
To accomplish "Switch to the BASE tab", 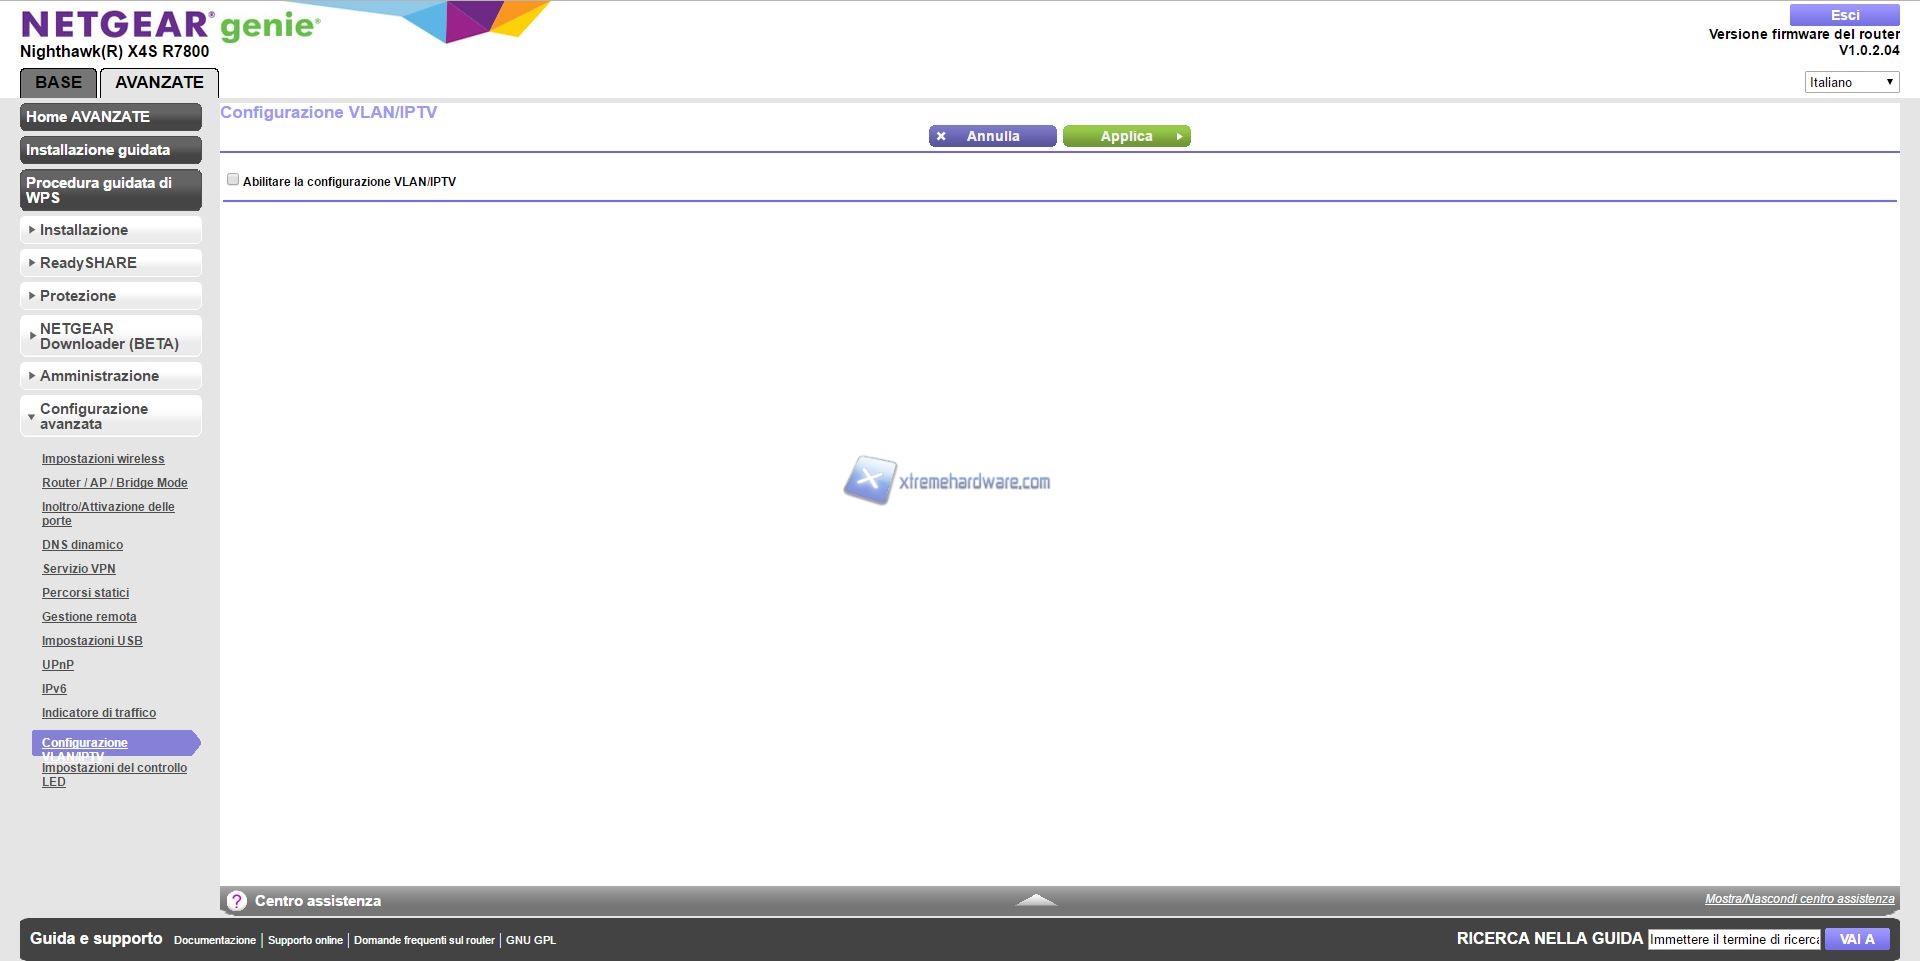I will tap(58, 83).
